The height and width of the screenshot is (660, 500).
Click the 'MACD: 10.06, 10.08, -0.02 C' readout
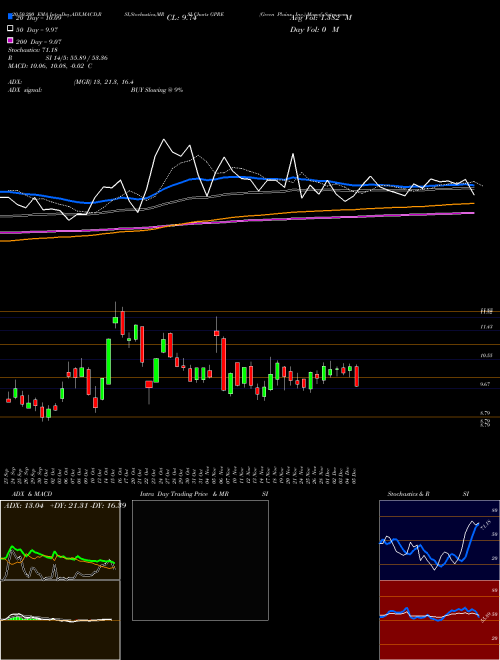tap(50, 66)
